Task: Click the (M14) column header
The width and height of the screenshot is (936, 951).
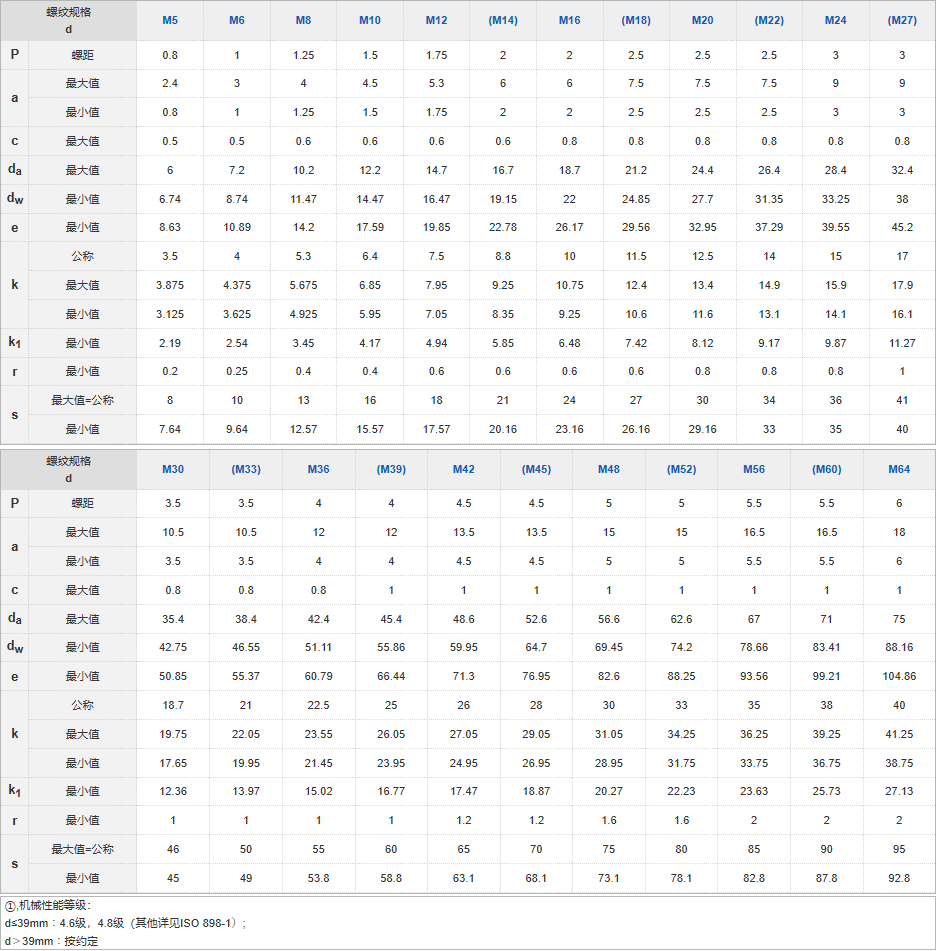Action: (x=503, y=21)
